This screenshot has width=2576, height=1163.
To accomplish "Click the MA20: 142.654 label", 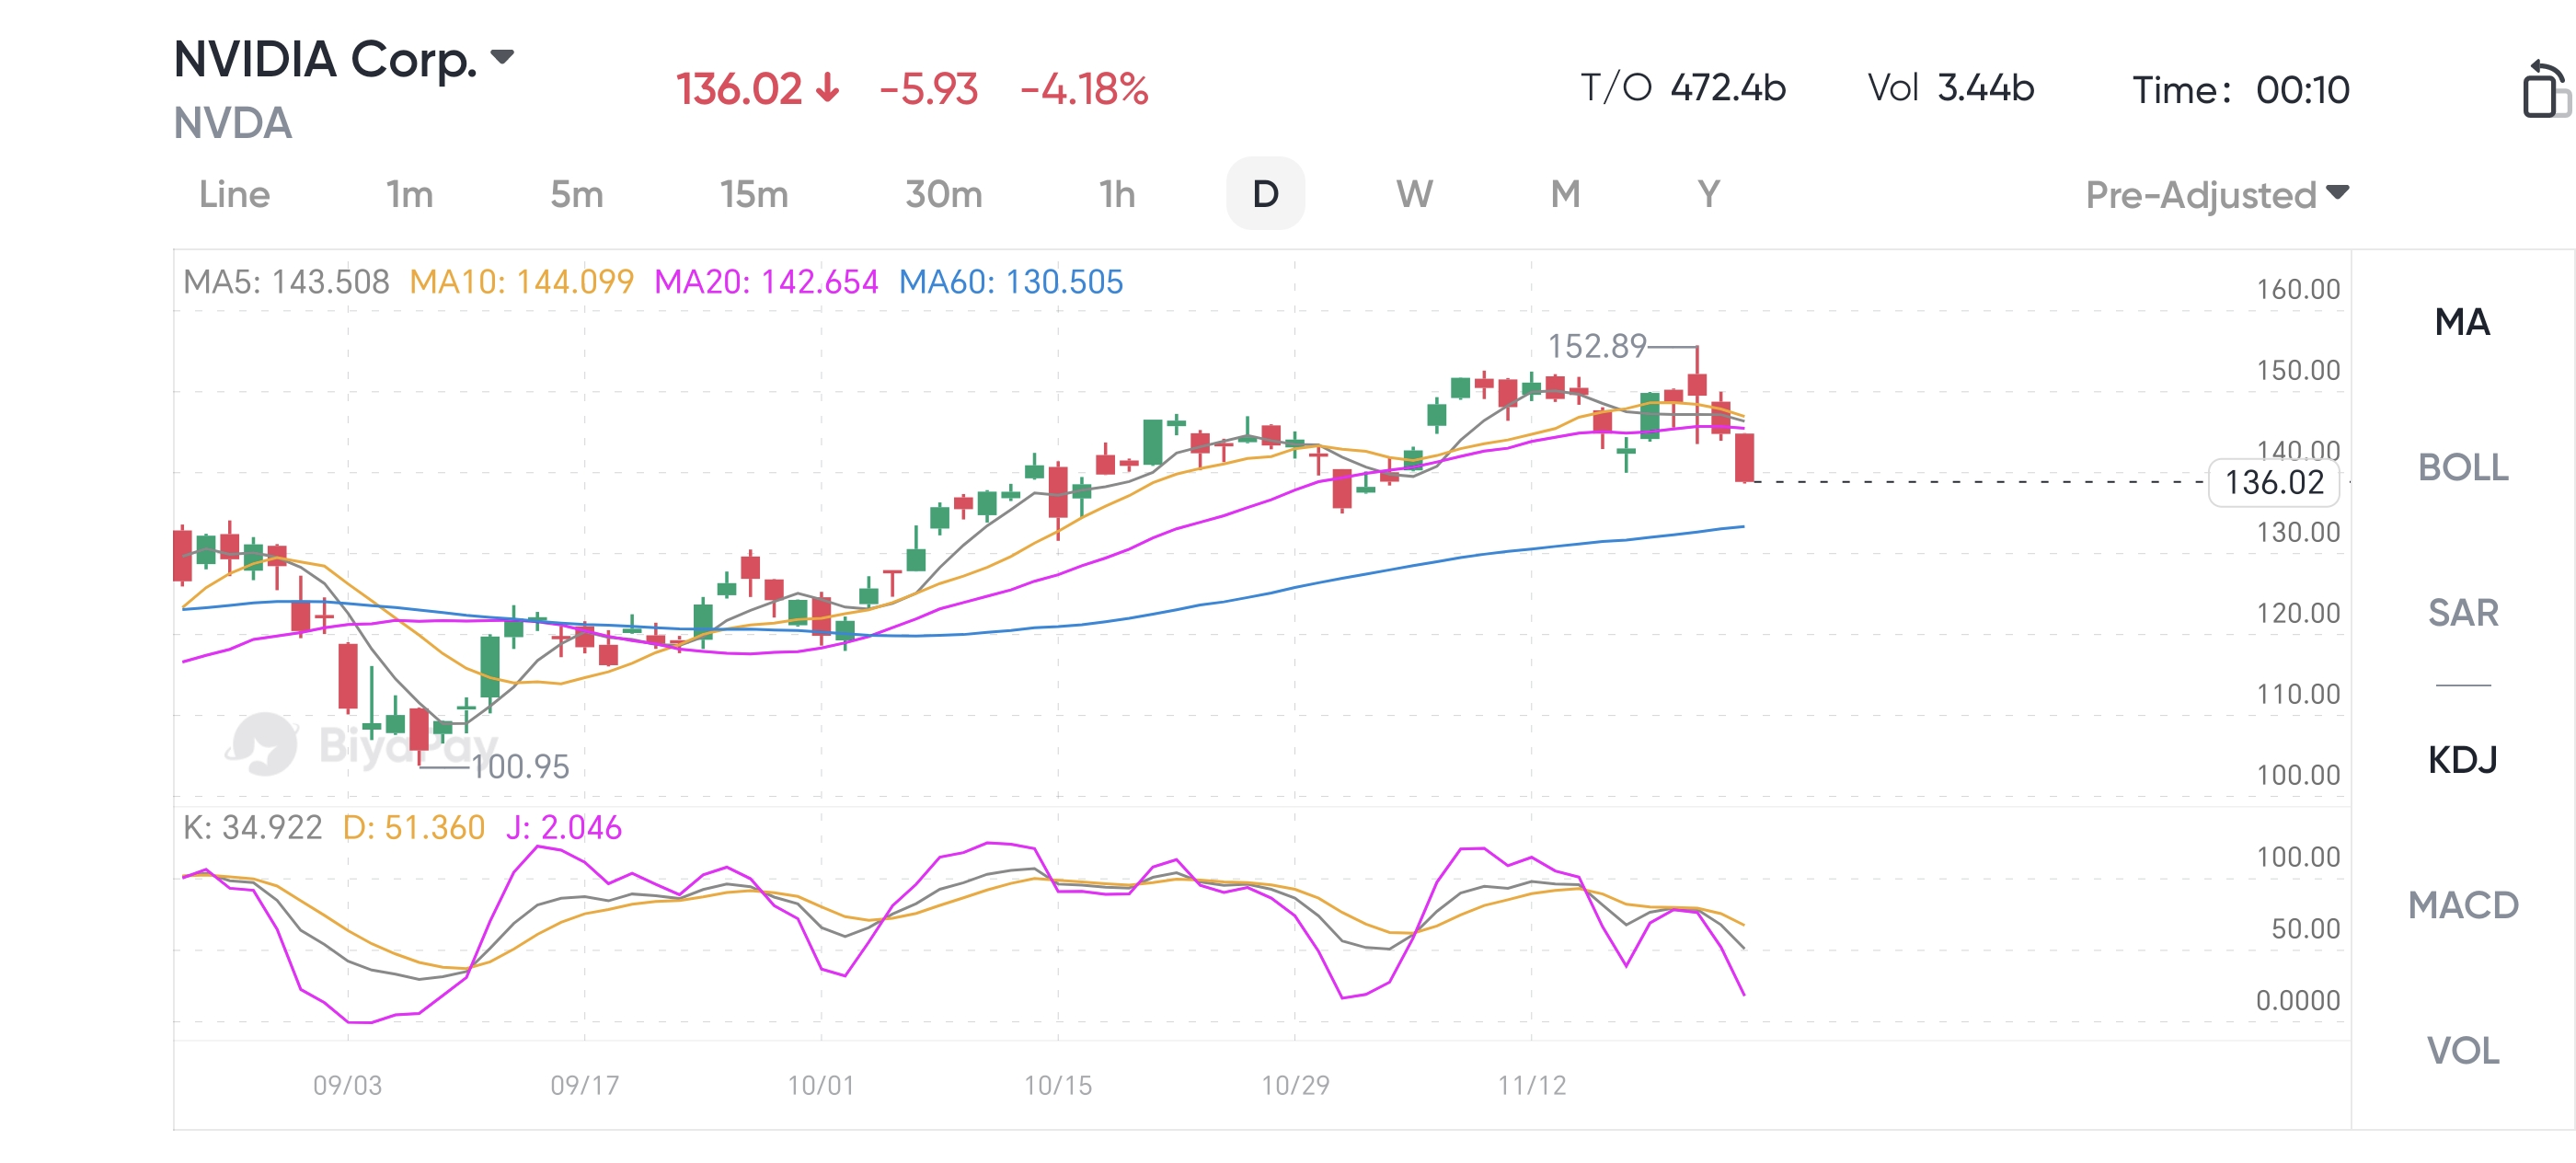I will tap(766, 282).
